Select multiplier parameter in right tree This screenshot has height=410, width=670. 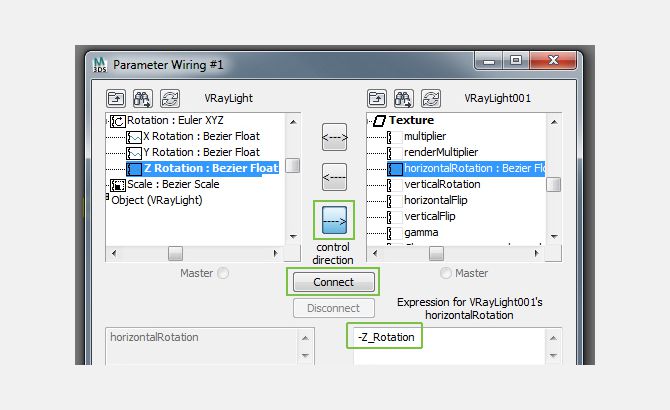pyautogui.click(x=425, y=136)
